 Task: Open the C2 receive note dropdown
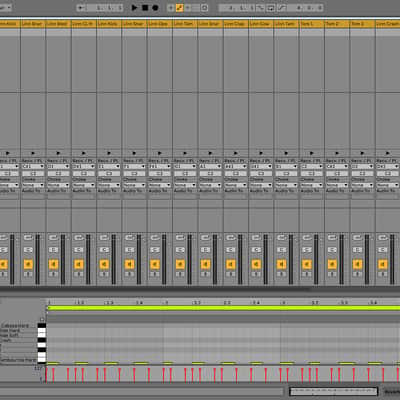[312, 166]
